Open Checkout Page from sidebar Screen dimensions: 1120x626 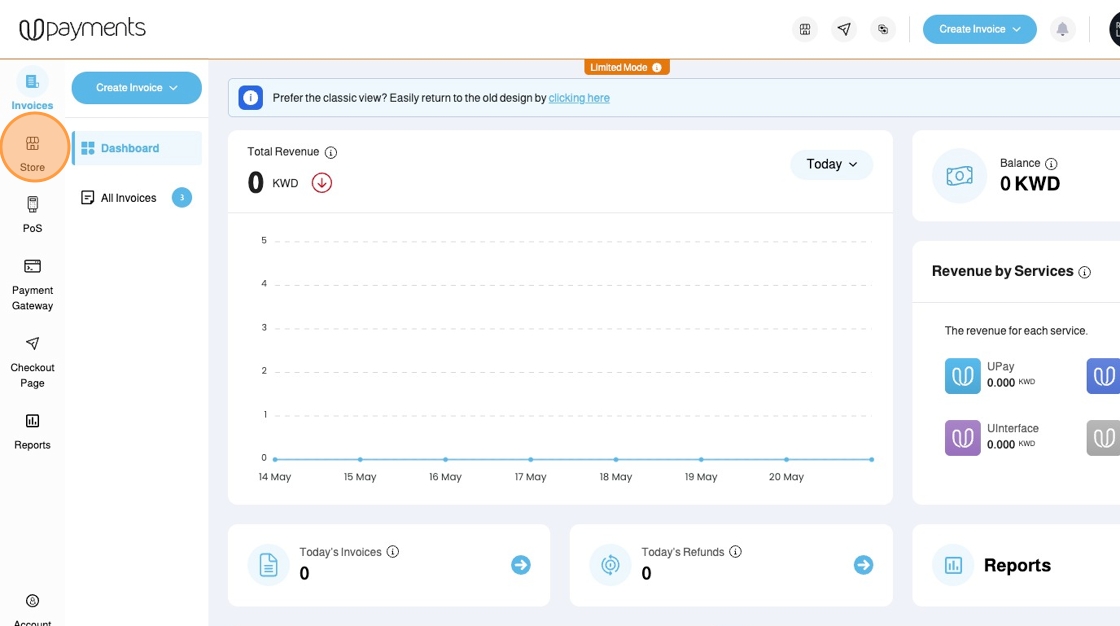pos(32,362)
